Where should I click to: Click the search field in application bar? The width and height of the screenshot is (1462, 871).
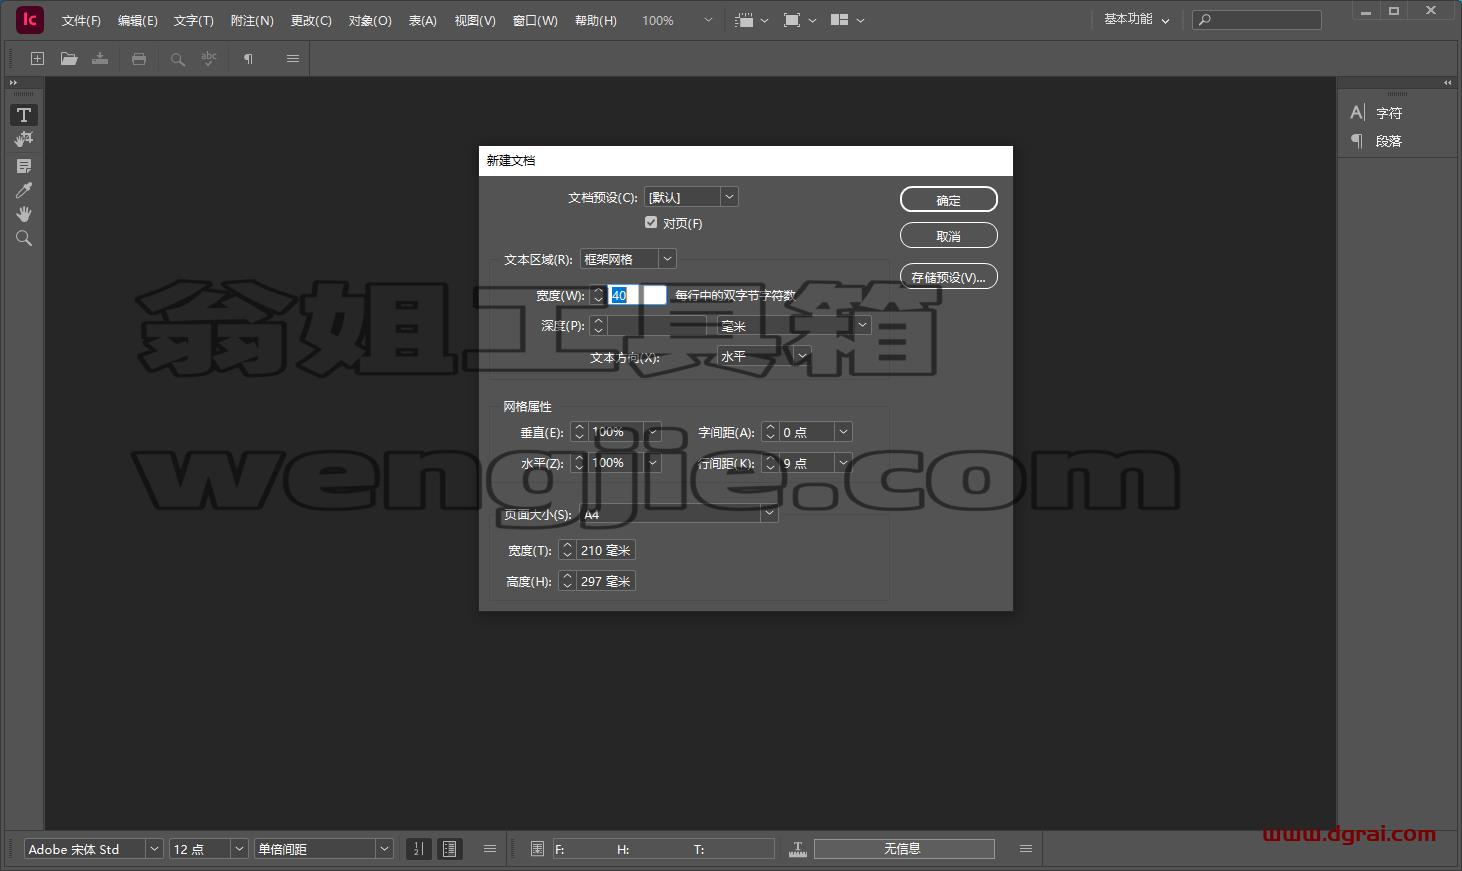pos(1258,20)
